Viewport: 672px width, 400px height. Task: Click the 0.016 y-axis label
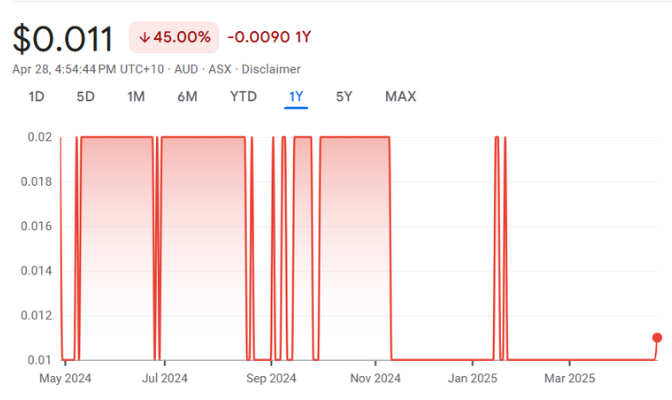point(36,226)
